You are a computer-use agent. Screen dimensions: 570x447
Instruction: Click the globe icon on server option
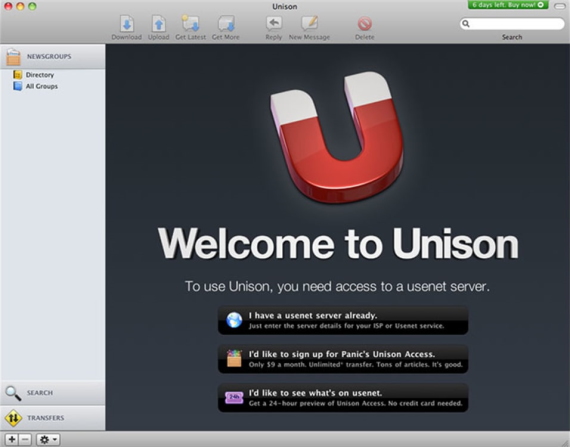234,320
